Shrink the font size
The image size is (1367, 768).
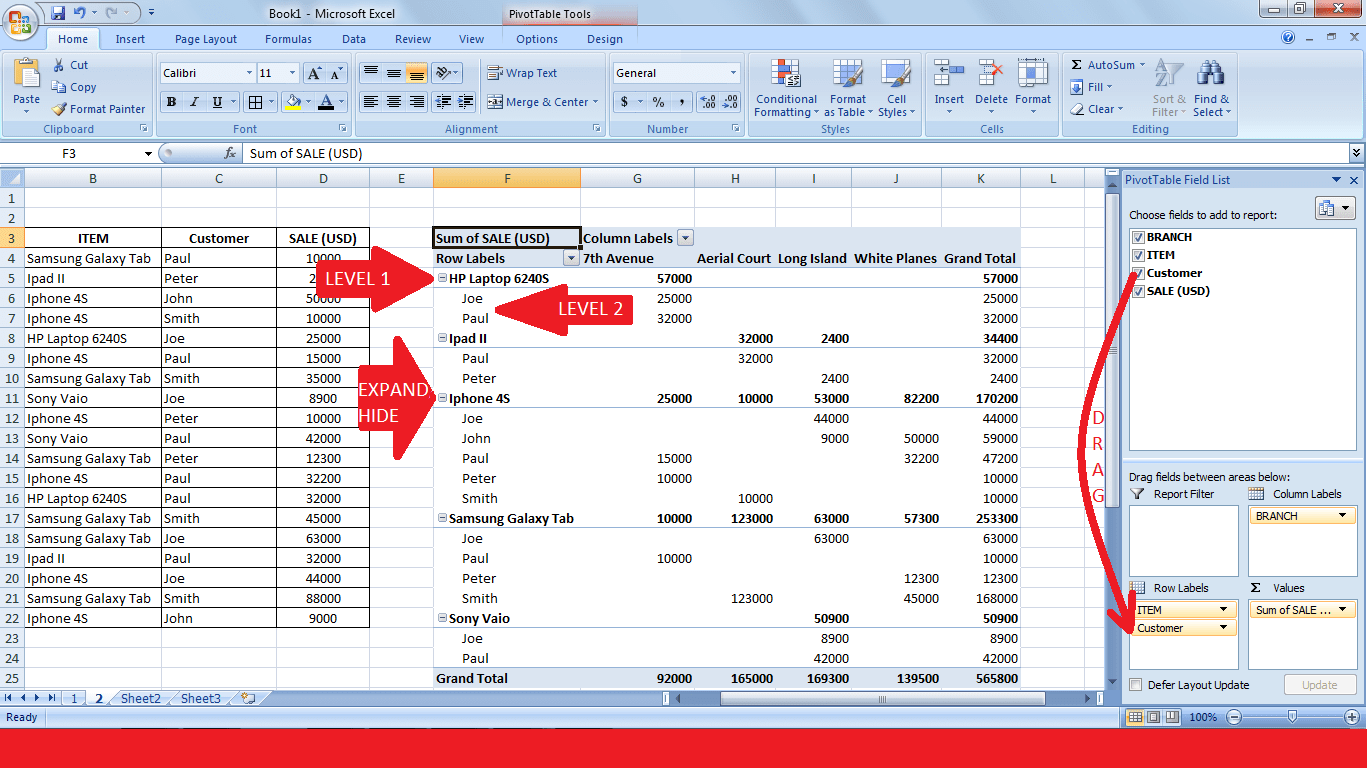coord(335,73)
